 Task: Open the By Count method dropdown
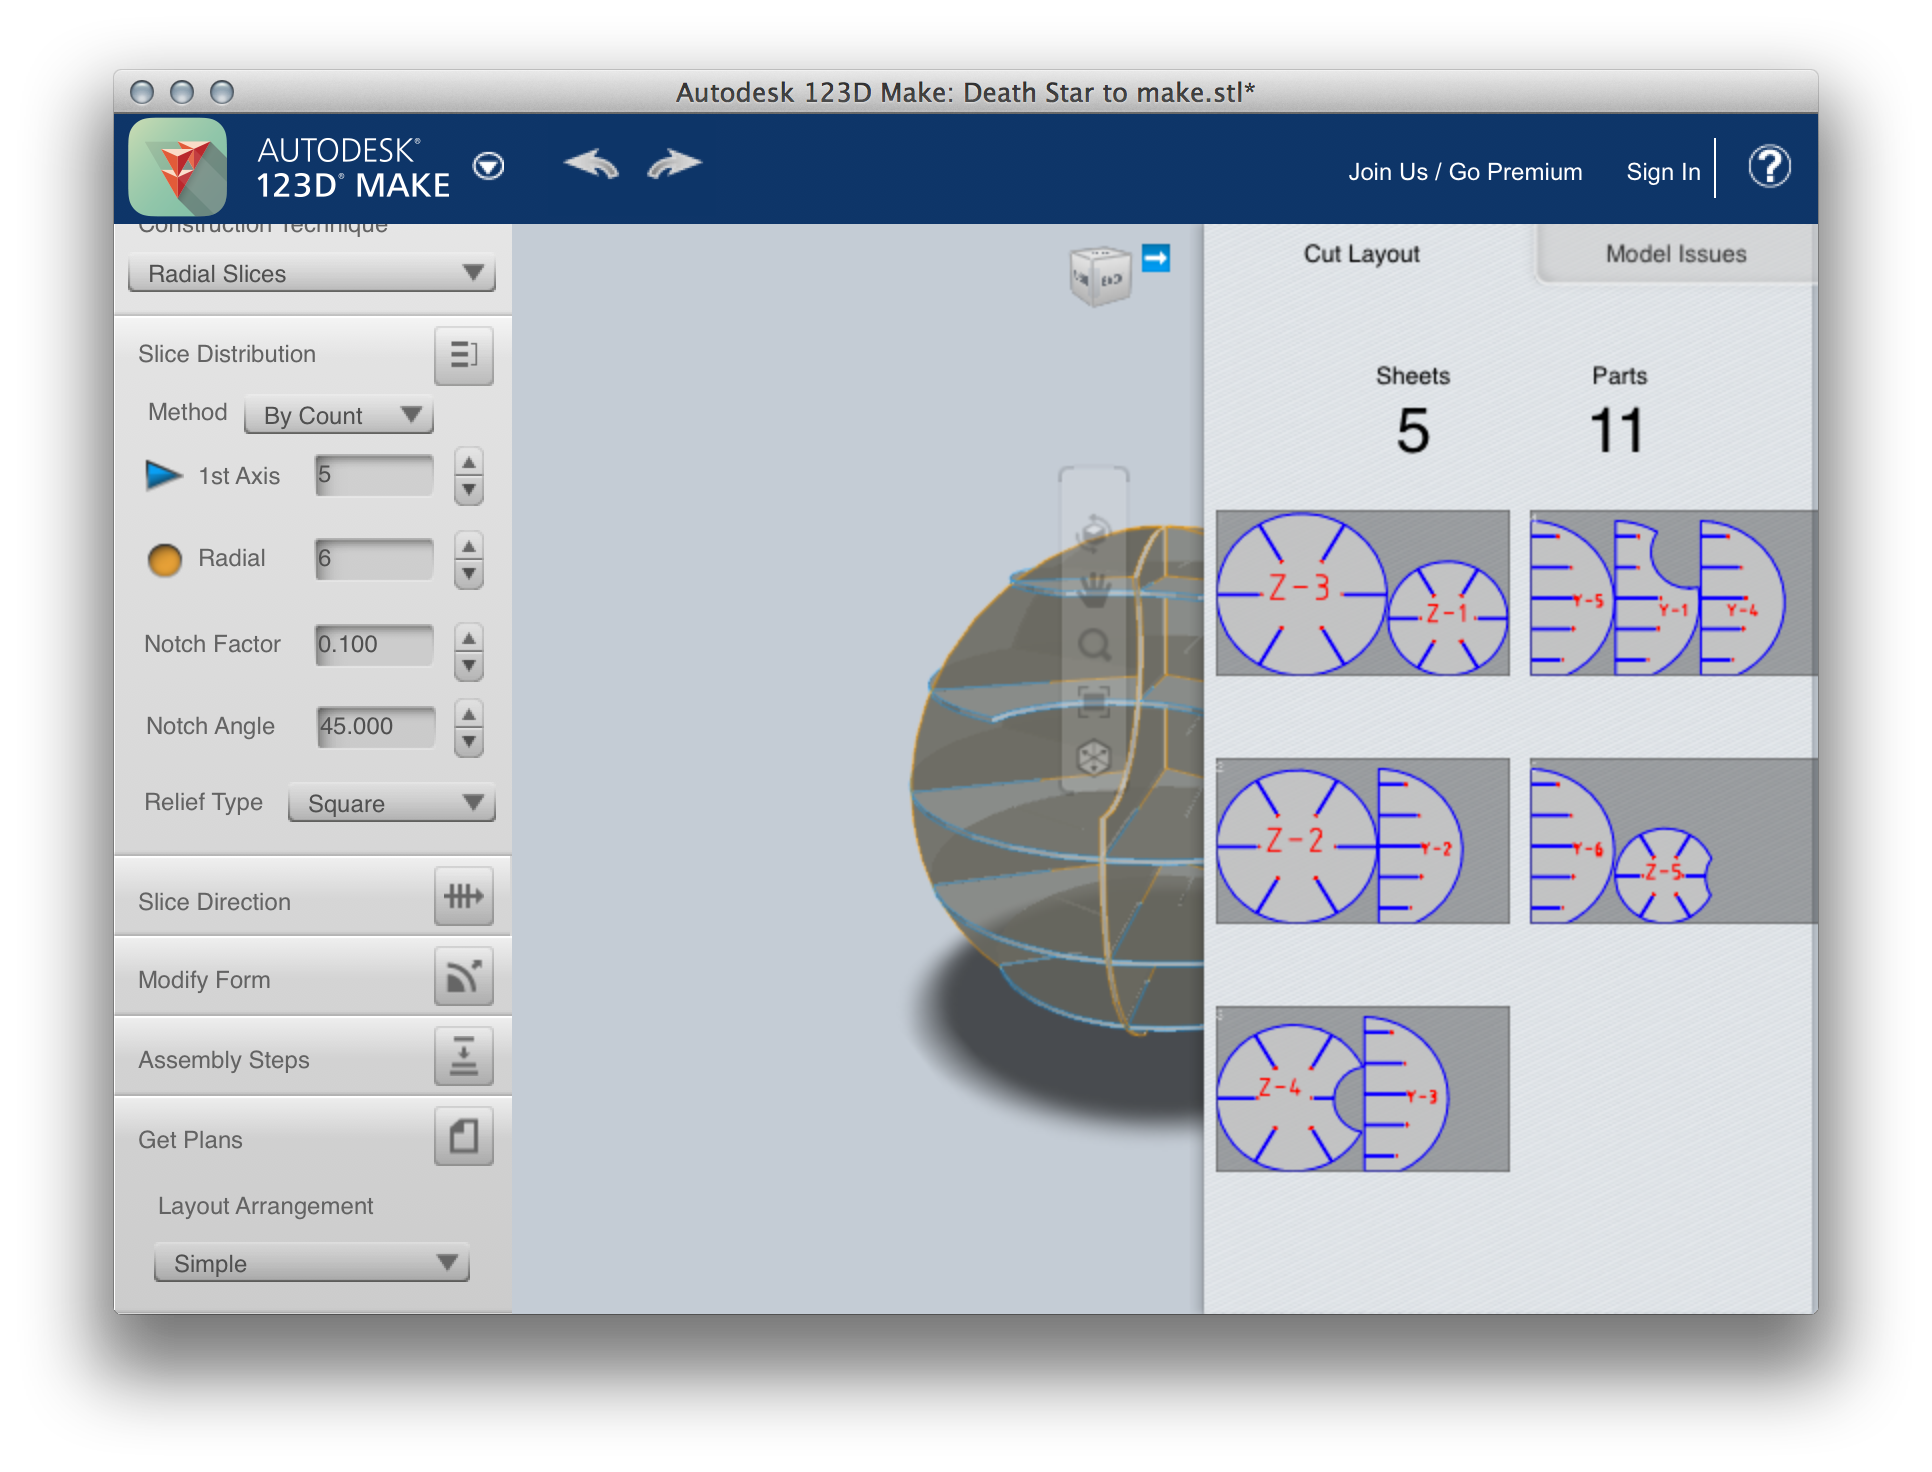pyautogui.click(x=339, y=415)
